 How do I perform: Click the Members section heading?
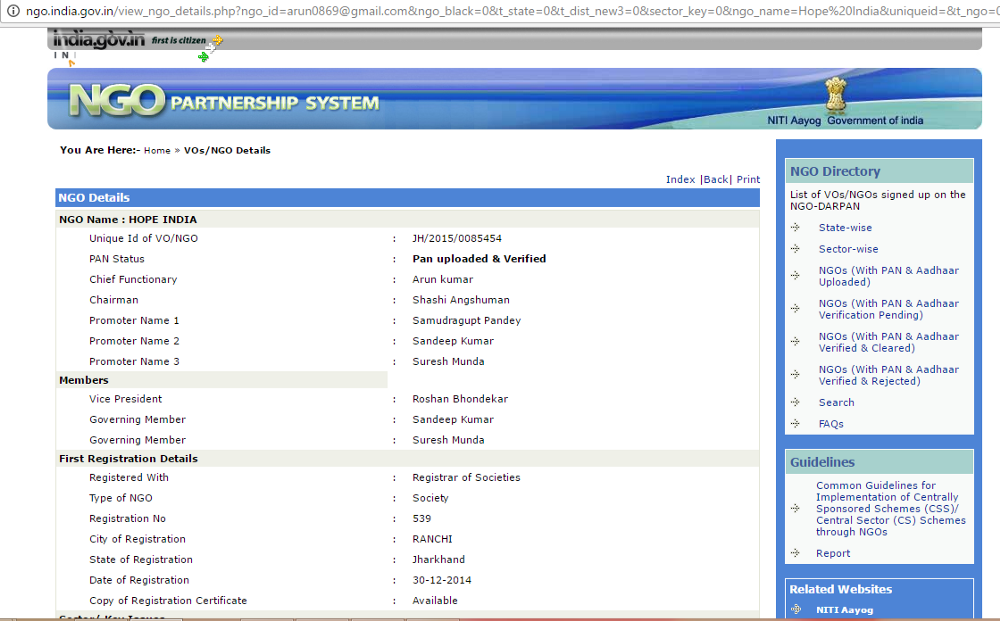coord(84,380)
